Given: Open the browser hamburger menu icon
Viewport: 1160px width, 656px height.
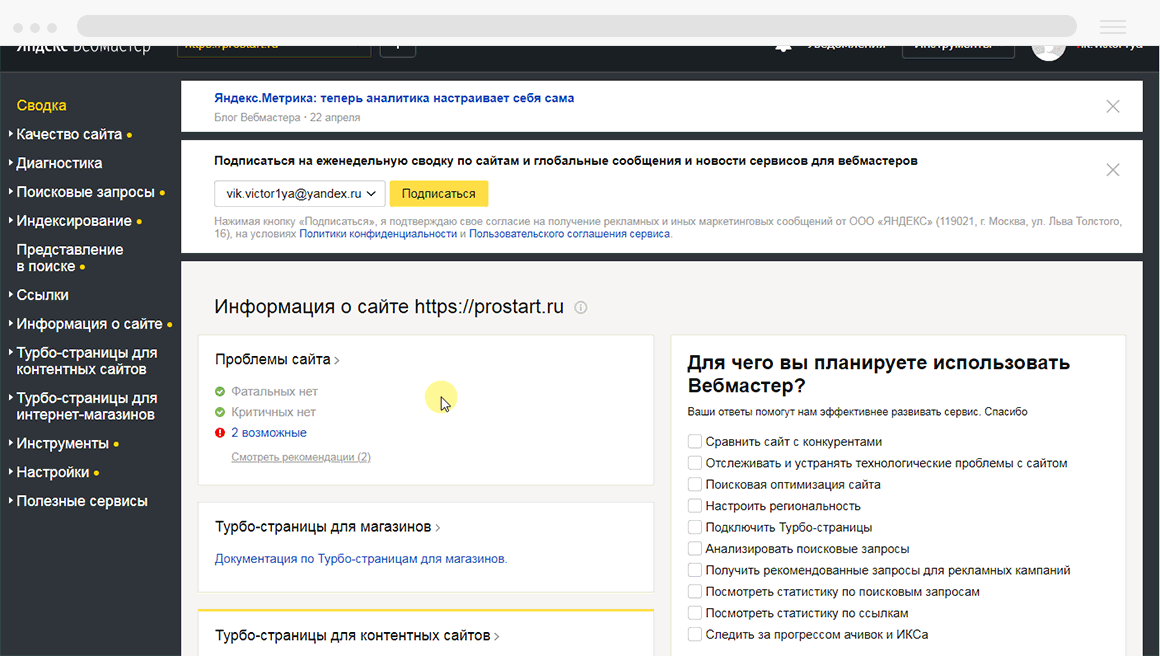Looking at the screenshot, I should 1112,27.
